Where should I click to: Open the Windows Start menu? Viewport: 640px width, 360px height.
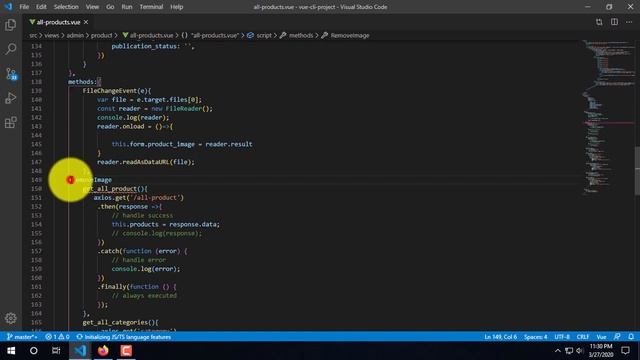tap(11, 351)
